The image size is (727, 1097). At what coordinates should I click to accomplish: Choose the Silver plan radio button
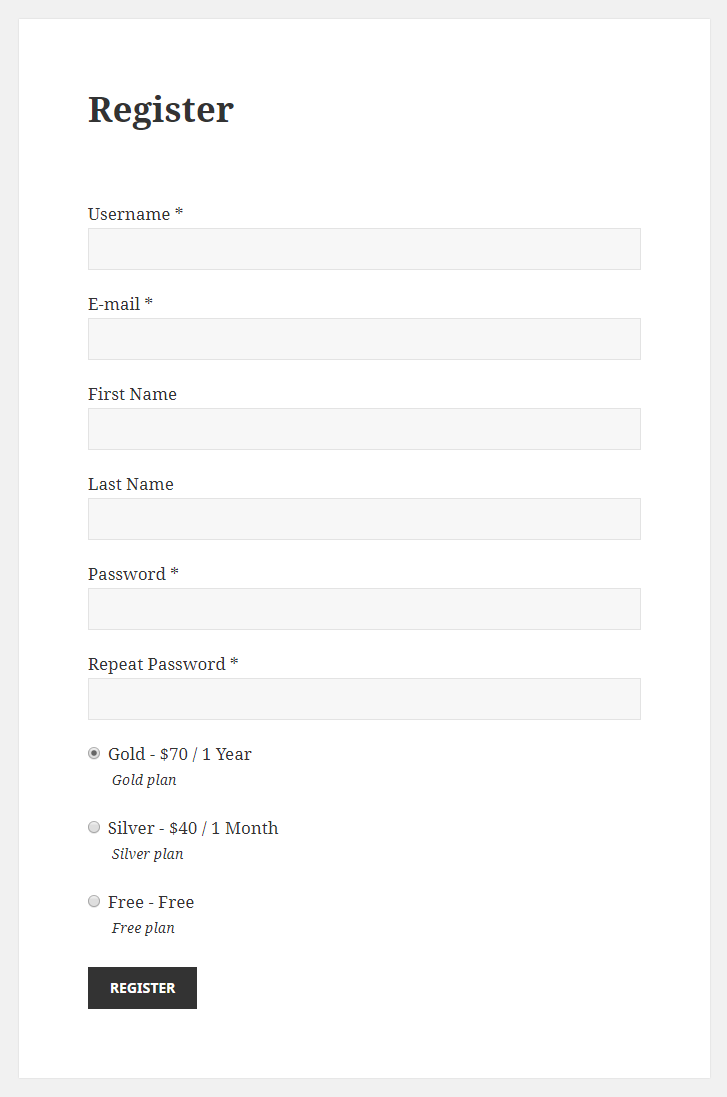point(94,828)
